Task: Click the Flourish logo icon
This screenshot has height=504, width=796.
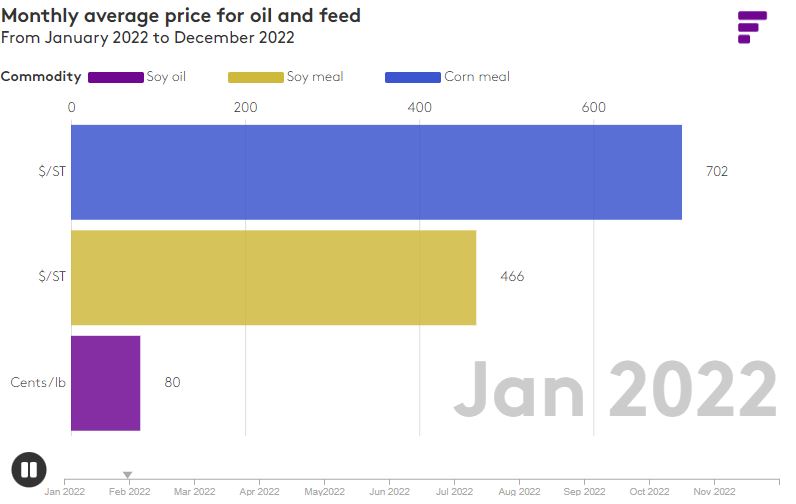Action: [751, 27]
